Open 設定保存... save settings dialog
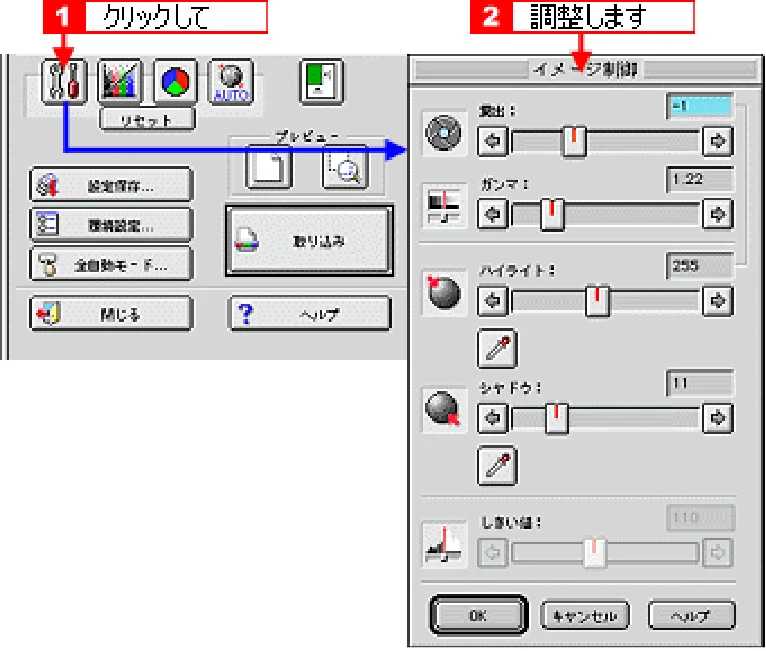The image size is (766, 651). (x=111, y=186)
